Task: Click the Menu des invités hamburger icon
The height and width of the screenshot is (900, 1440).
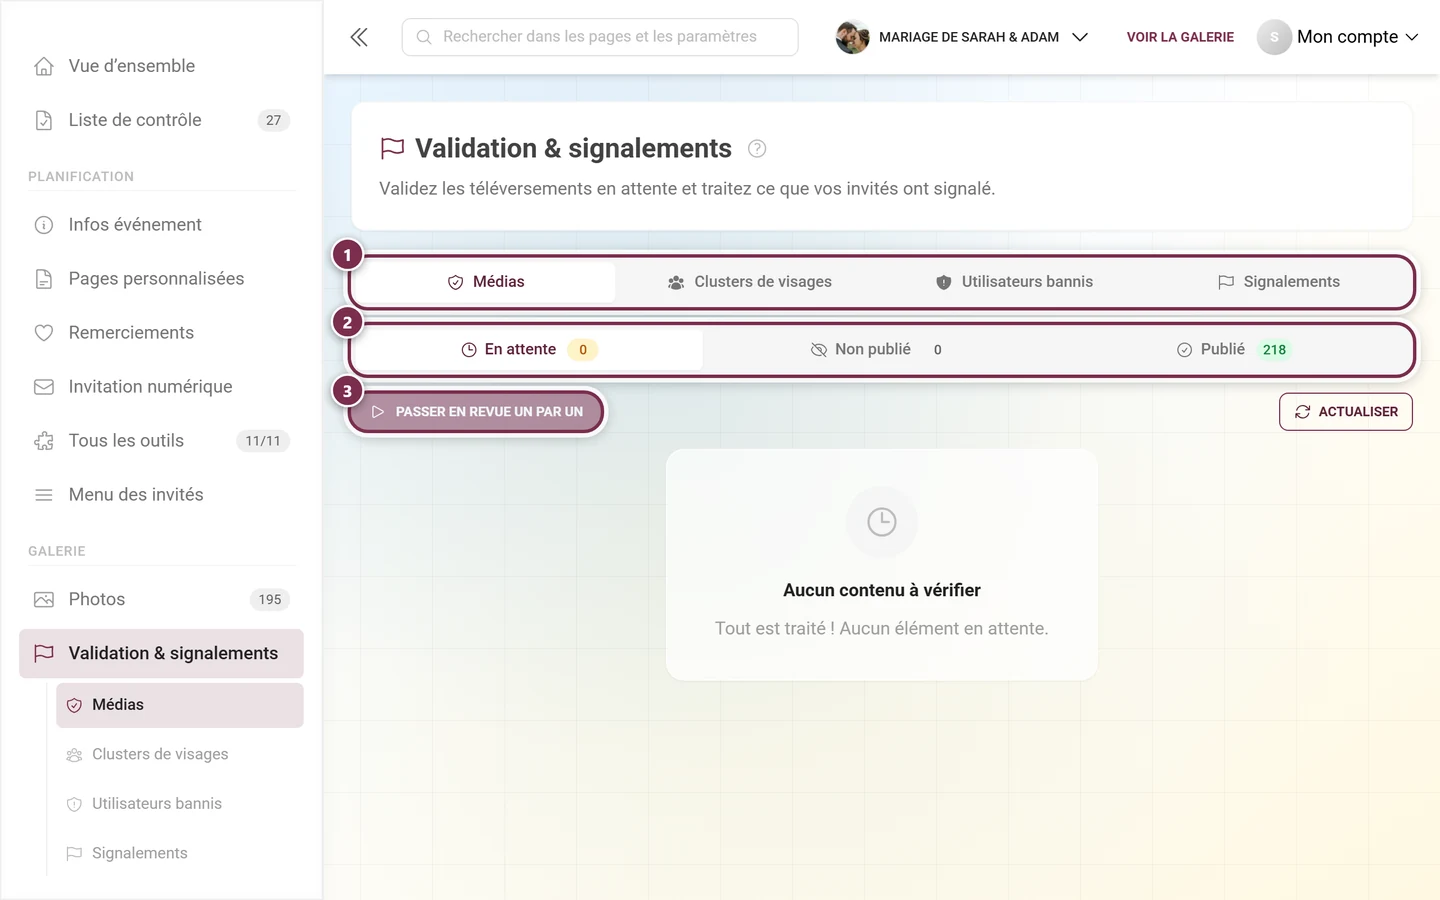Action: click(44, 495)
